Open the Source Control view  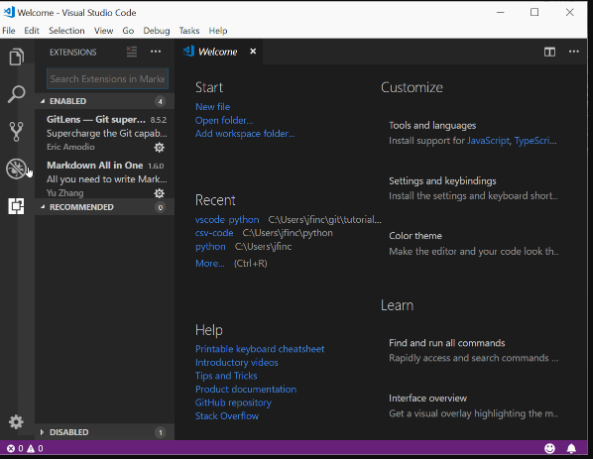pyautogui.click(x=16, y=132)
